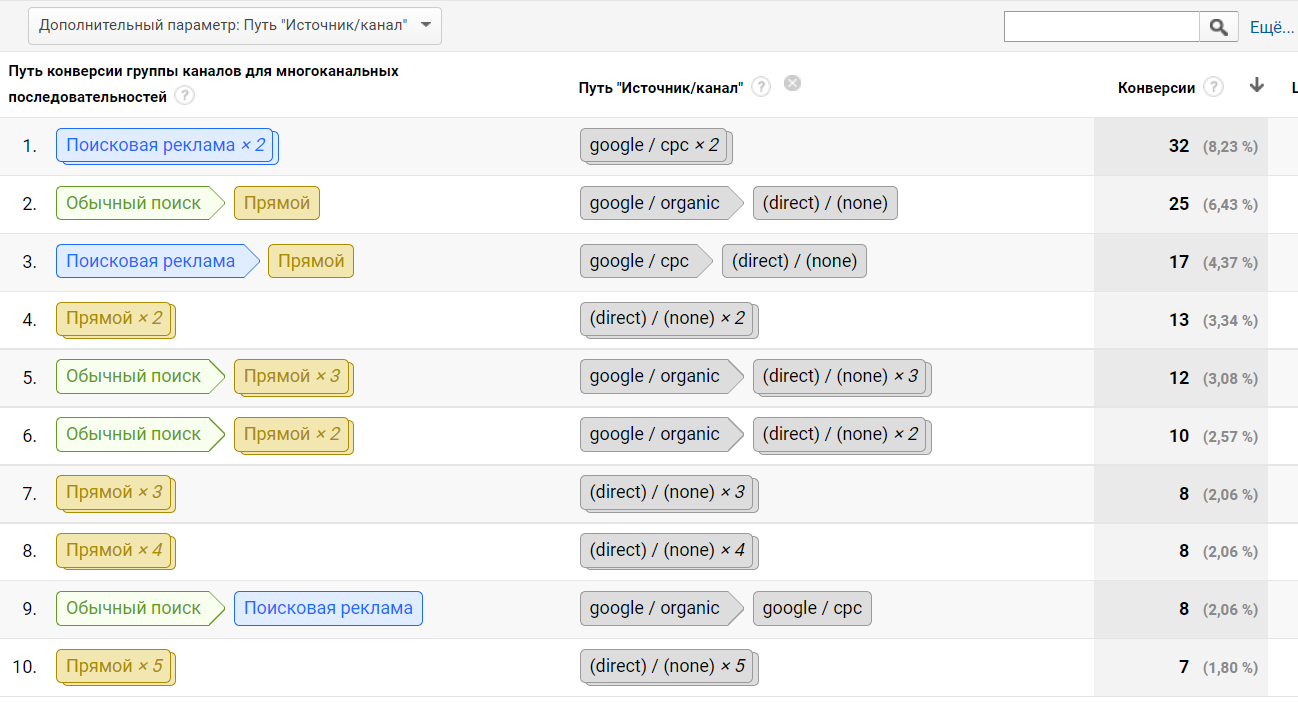Select Обычный поиск chip in row 2
The width and height of the screenshot is (1298, 704).
[x=134, y=204]
